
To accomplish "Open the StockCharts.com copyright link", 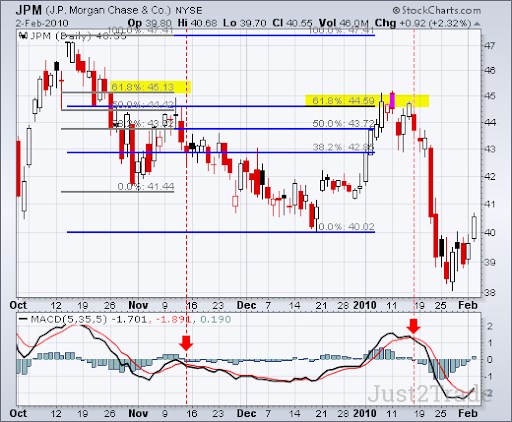I will tap(437, 10).
